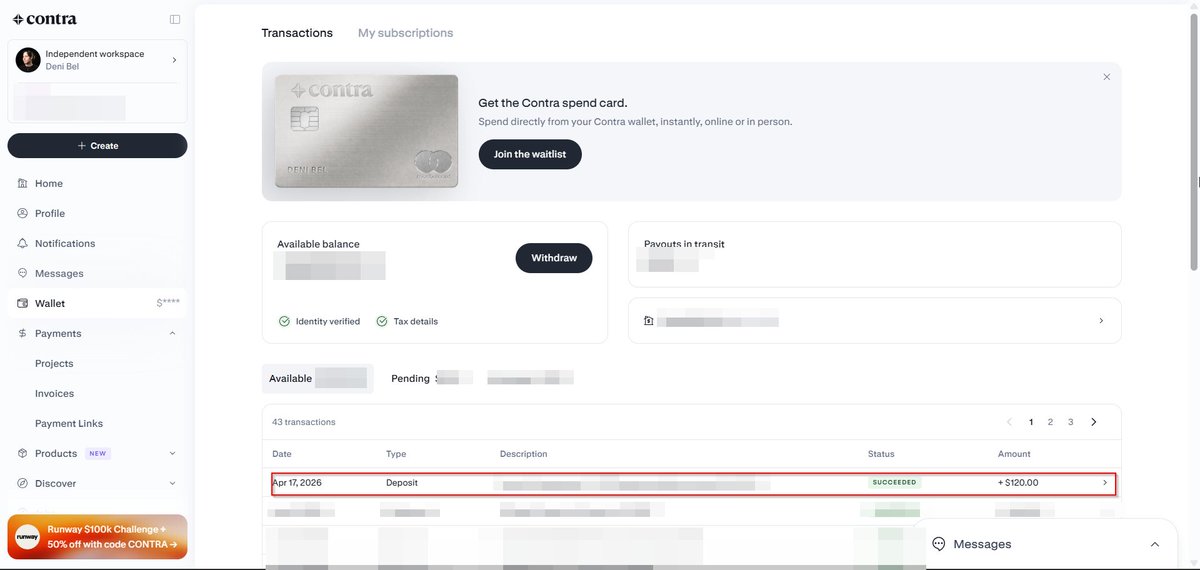Viewport: 1200px width, 570px height.
Task: Click the Wallet icon
Action: point(22,303)
